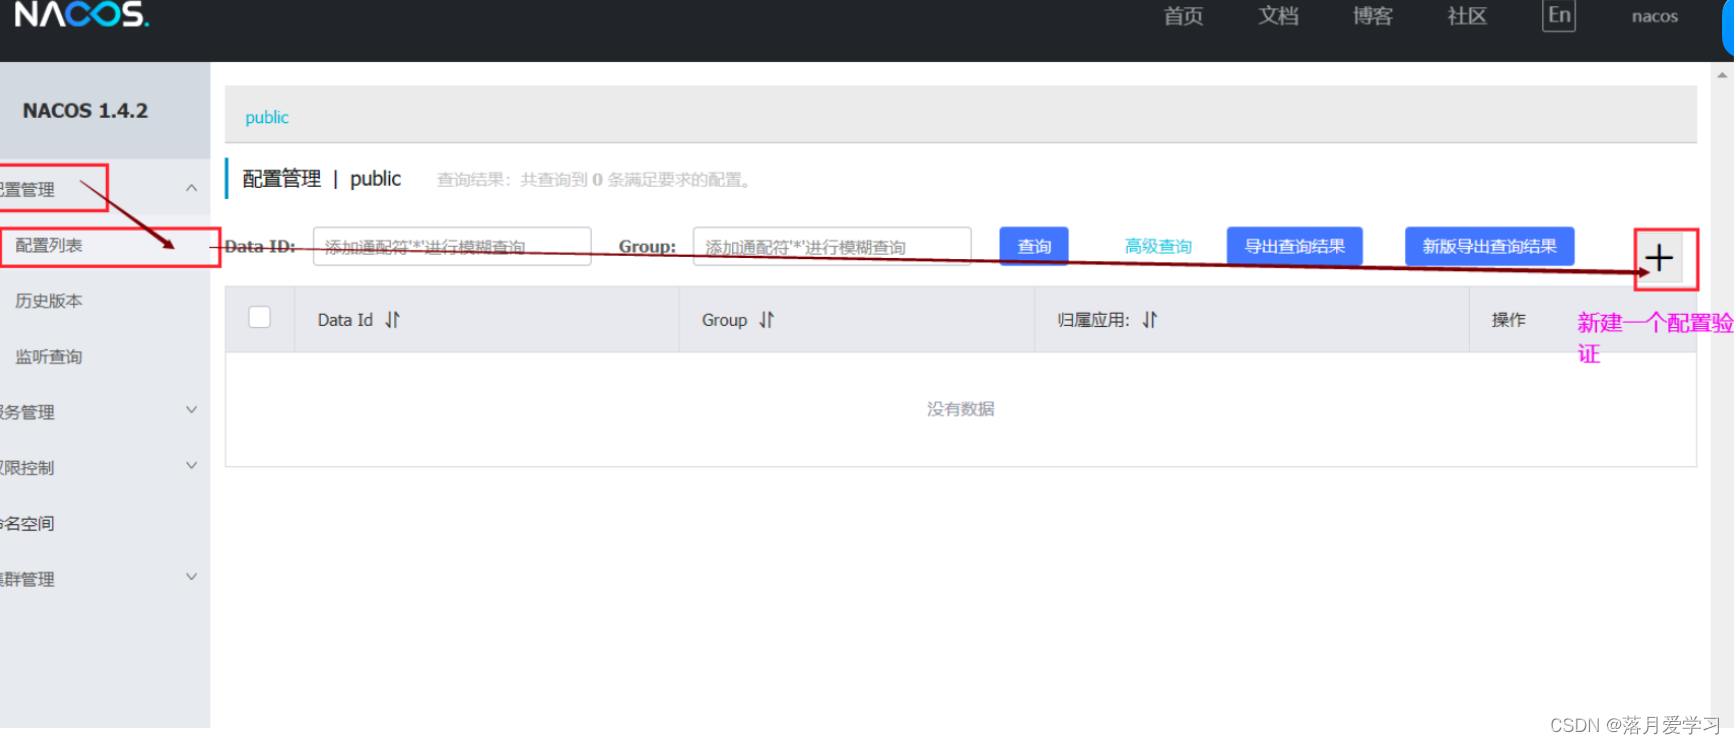
Task: Expand the 集群管理 sidebar section
Action: pos(191,577)
